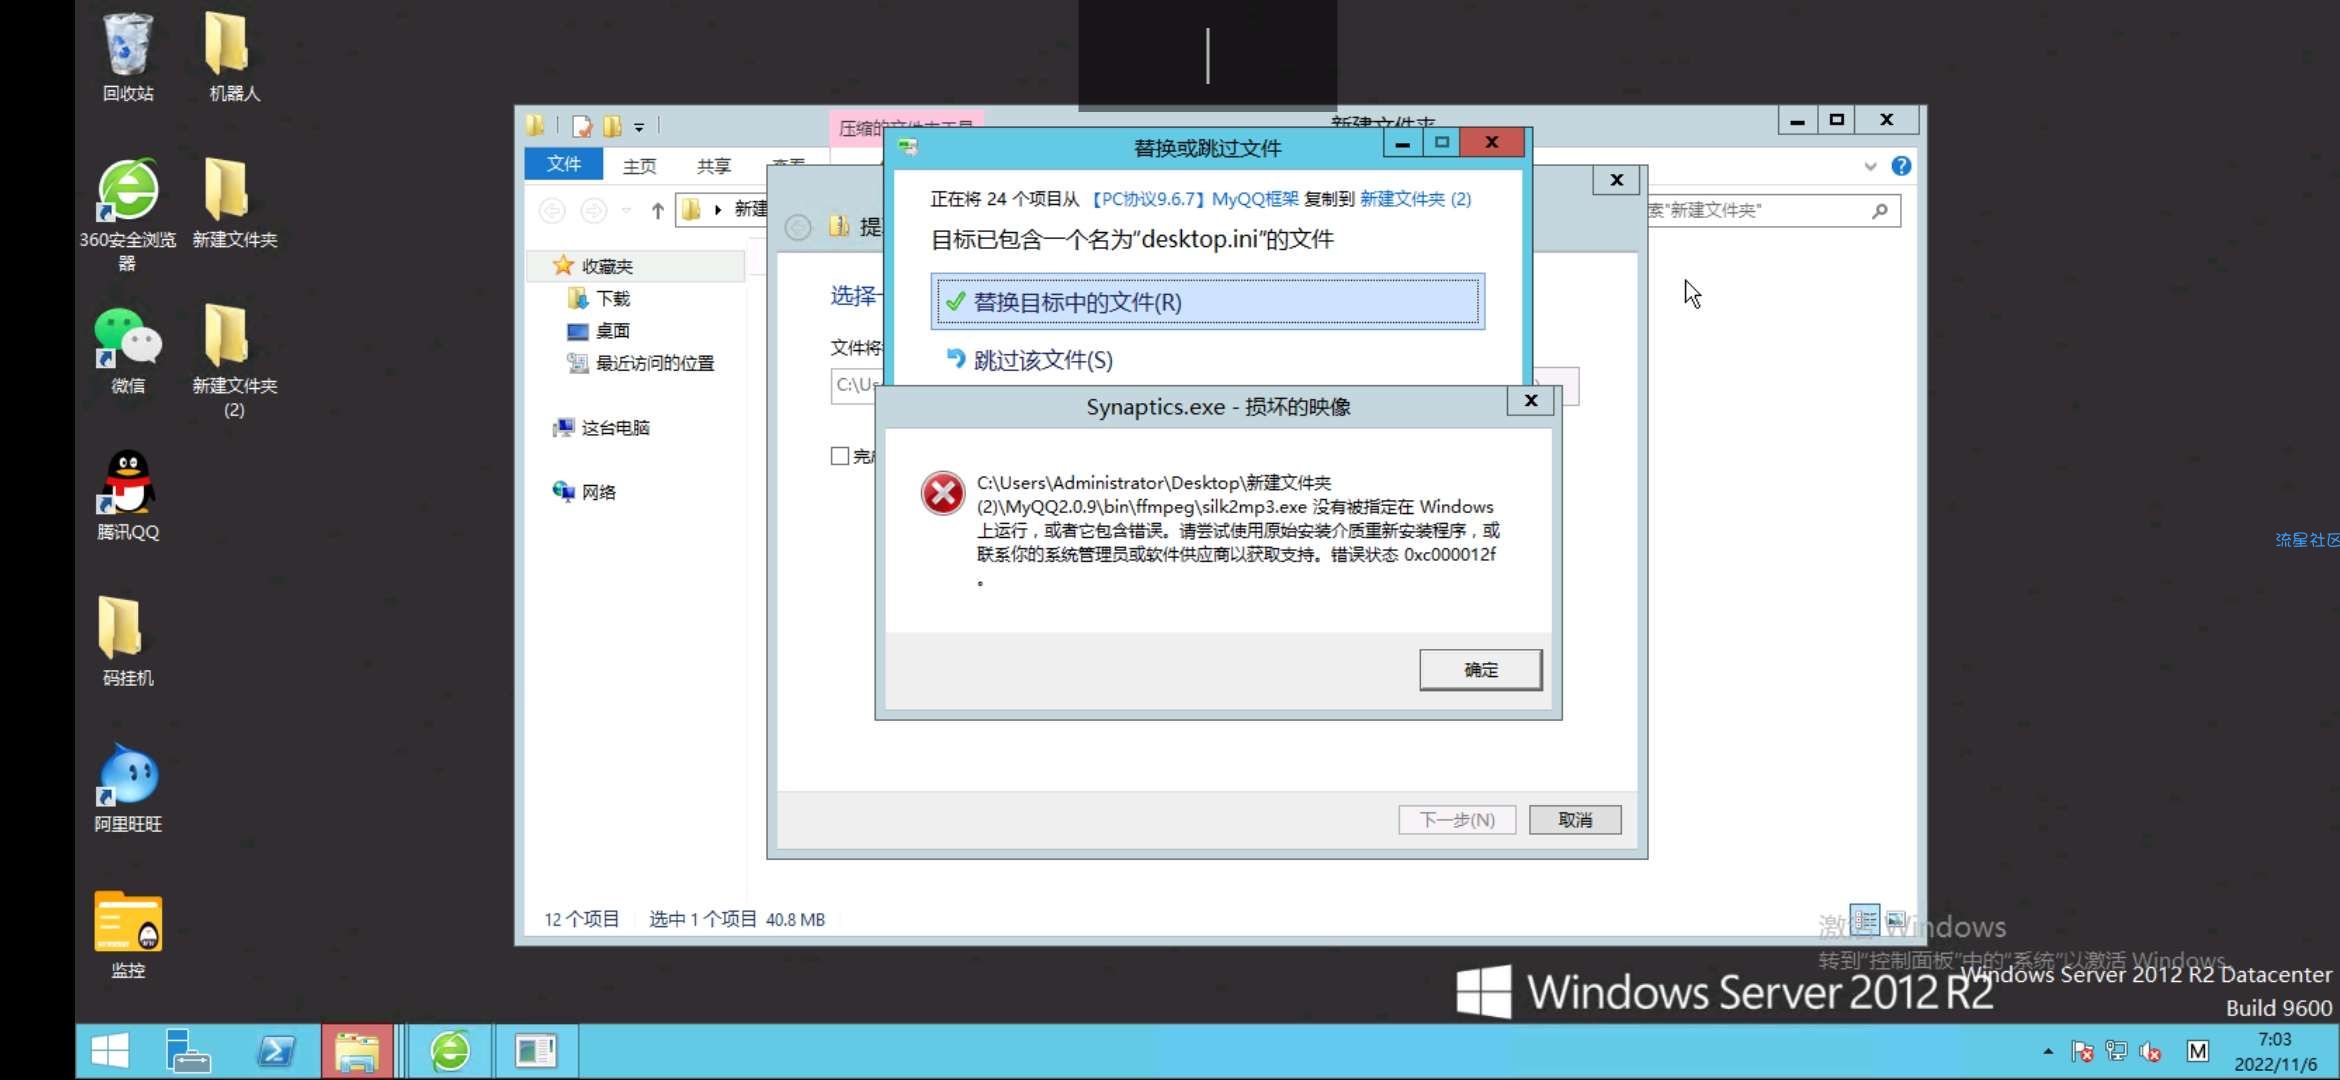Click 取消 in the extraction wizard
2340x1080 pixels.
[1575, 820]
